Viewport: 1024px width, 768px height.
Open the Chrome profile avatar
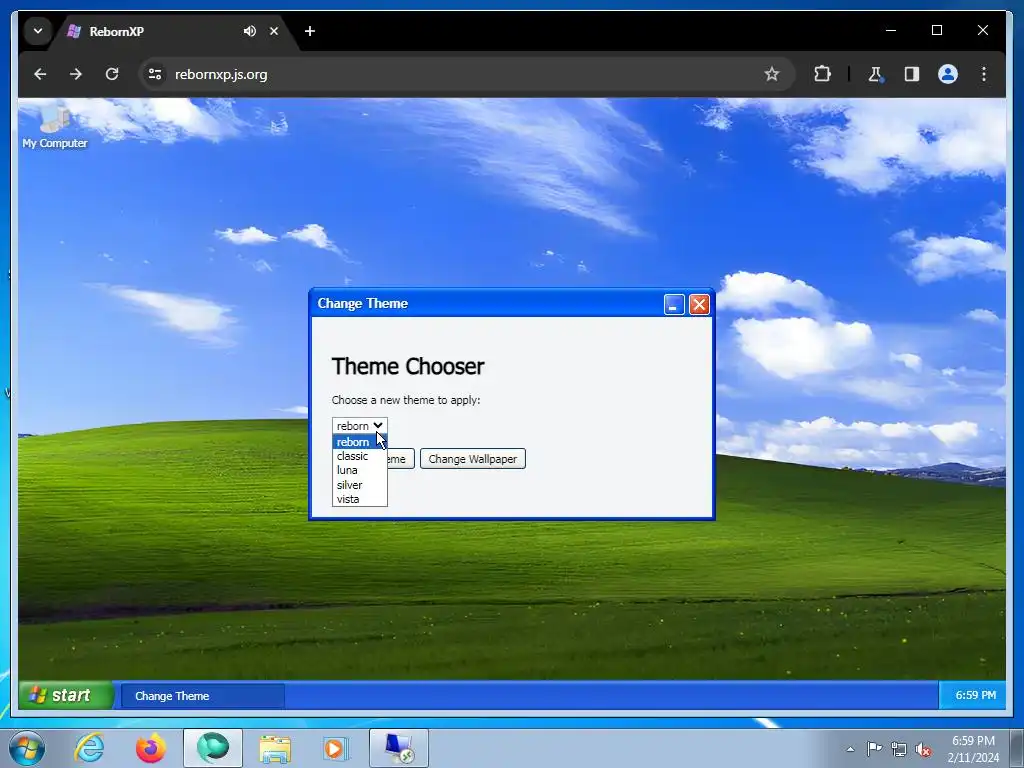[x=948, y=74]
